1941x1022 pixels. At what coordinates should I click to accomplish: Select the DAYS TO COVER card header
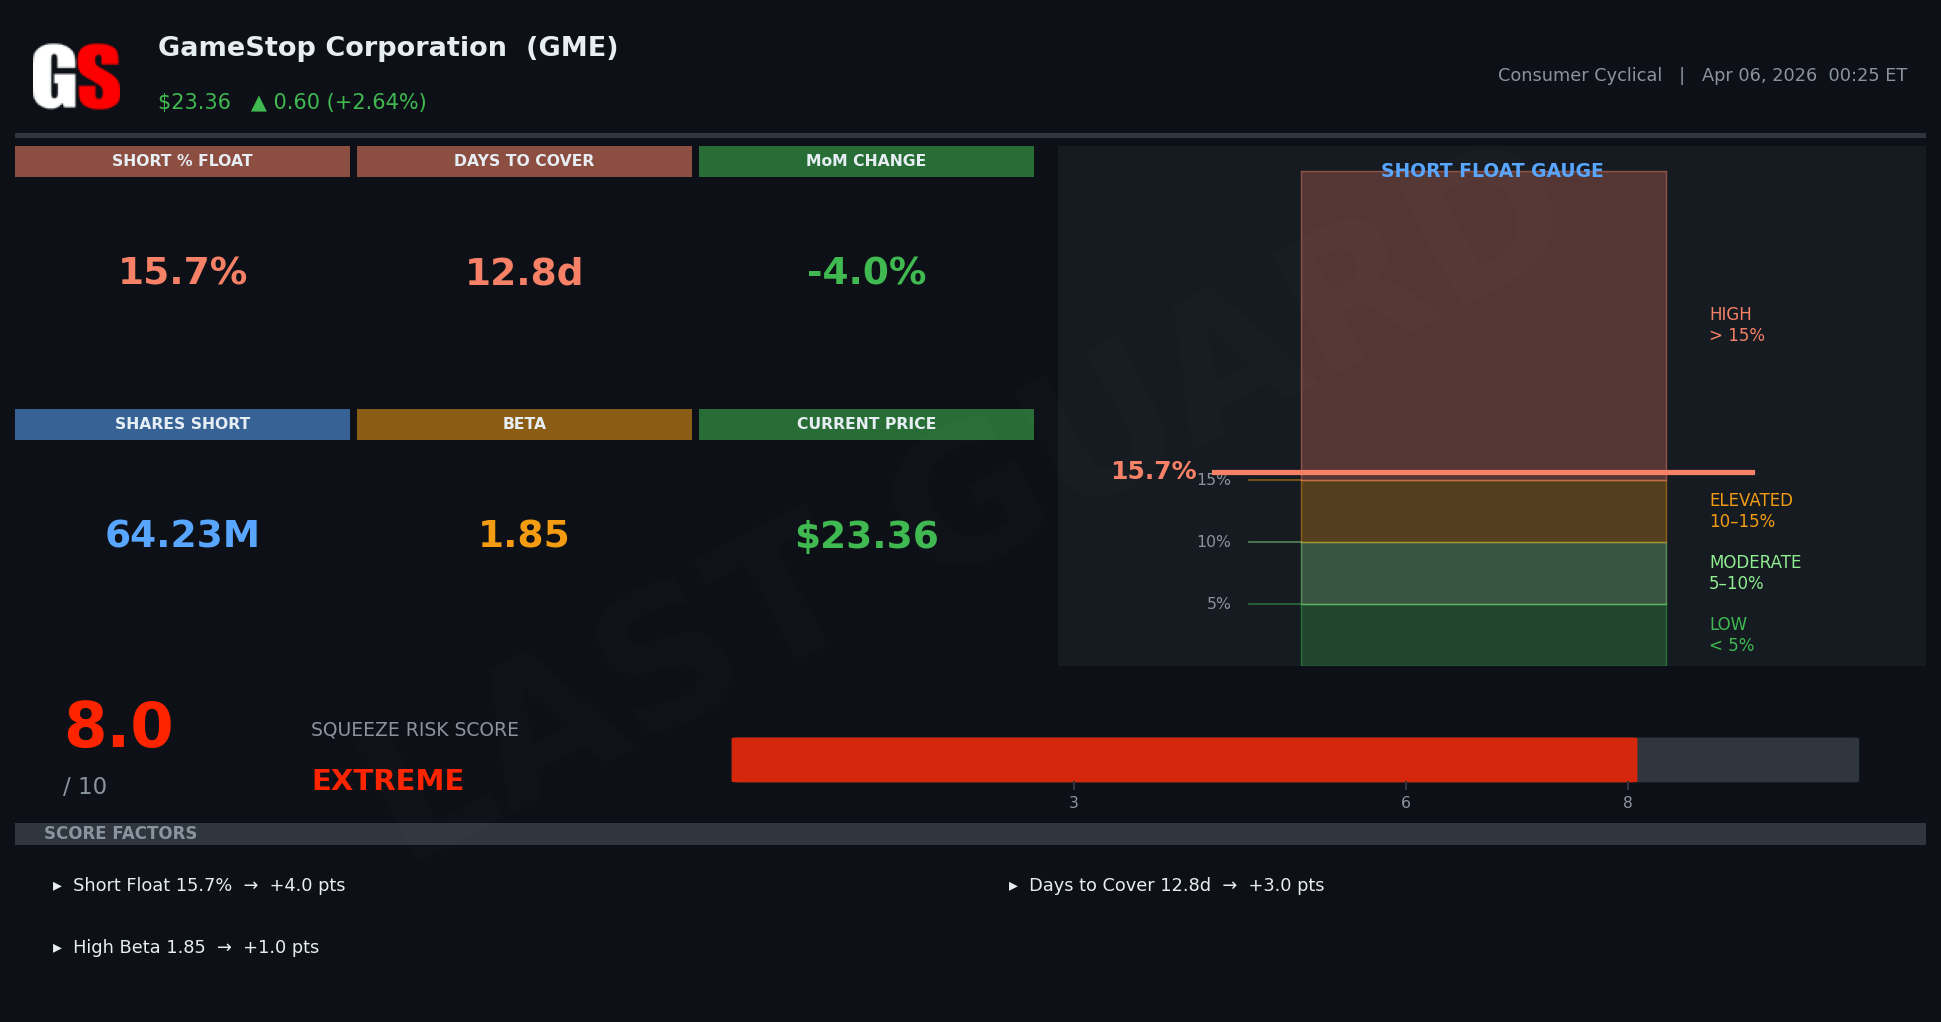[x=524, y=161]
